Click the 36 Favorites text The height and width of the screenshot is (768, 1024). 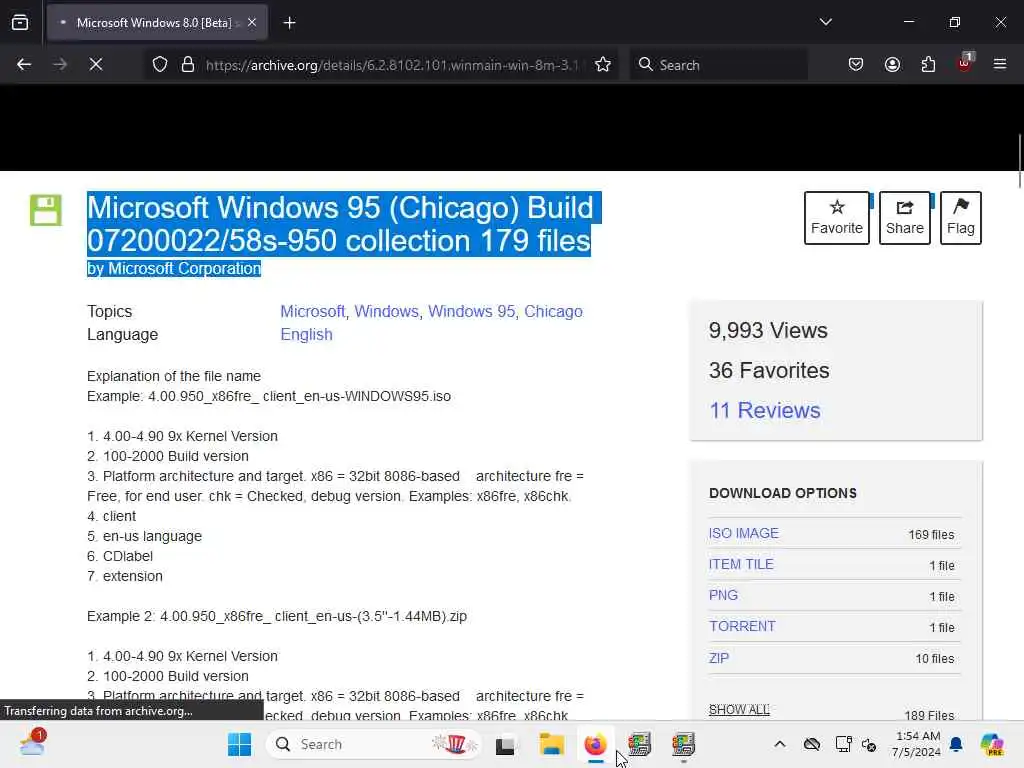point(769,370)
